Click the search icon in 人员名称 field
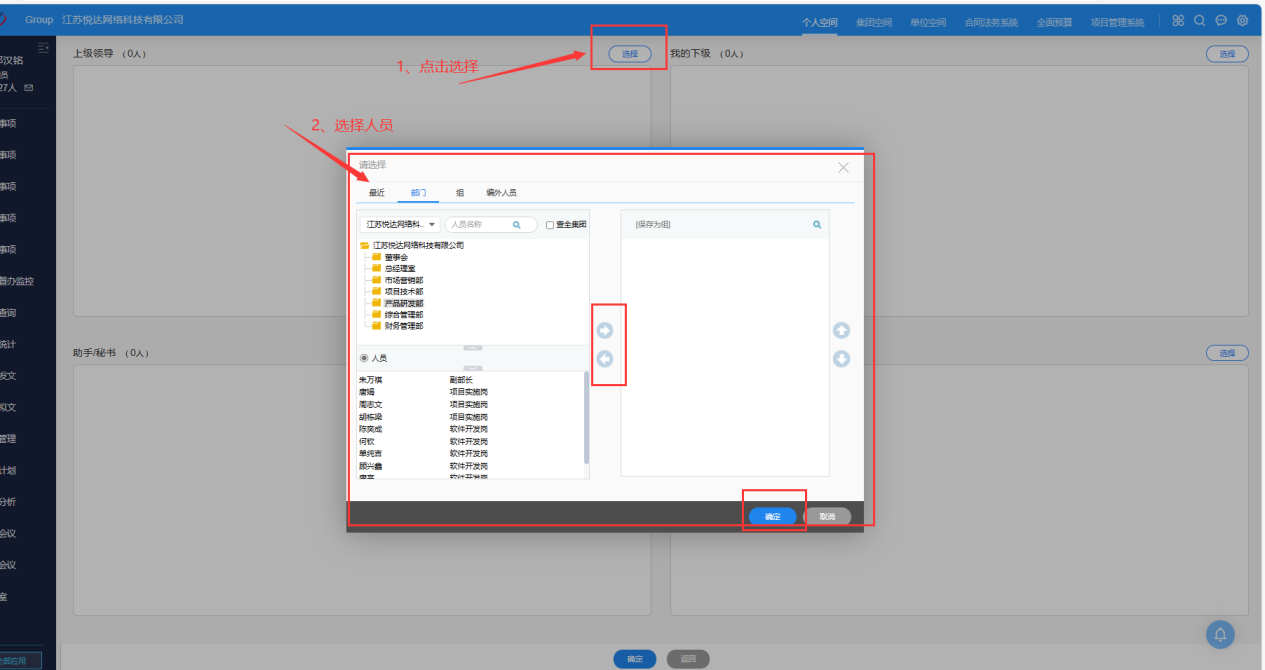This screenshot has height=670, width=1265. pos(517,225)
